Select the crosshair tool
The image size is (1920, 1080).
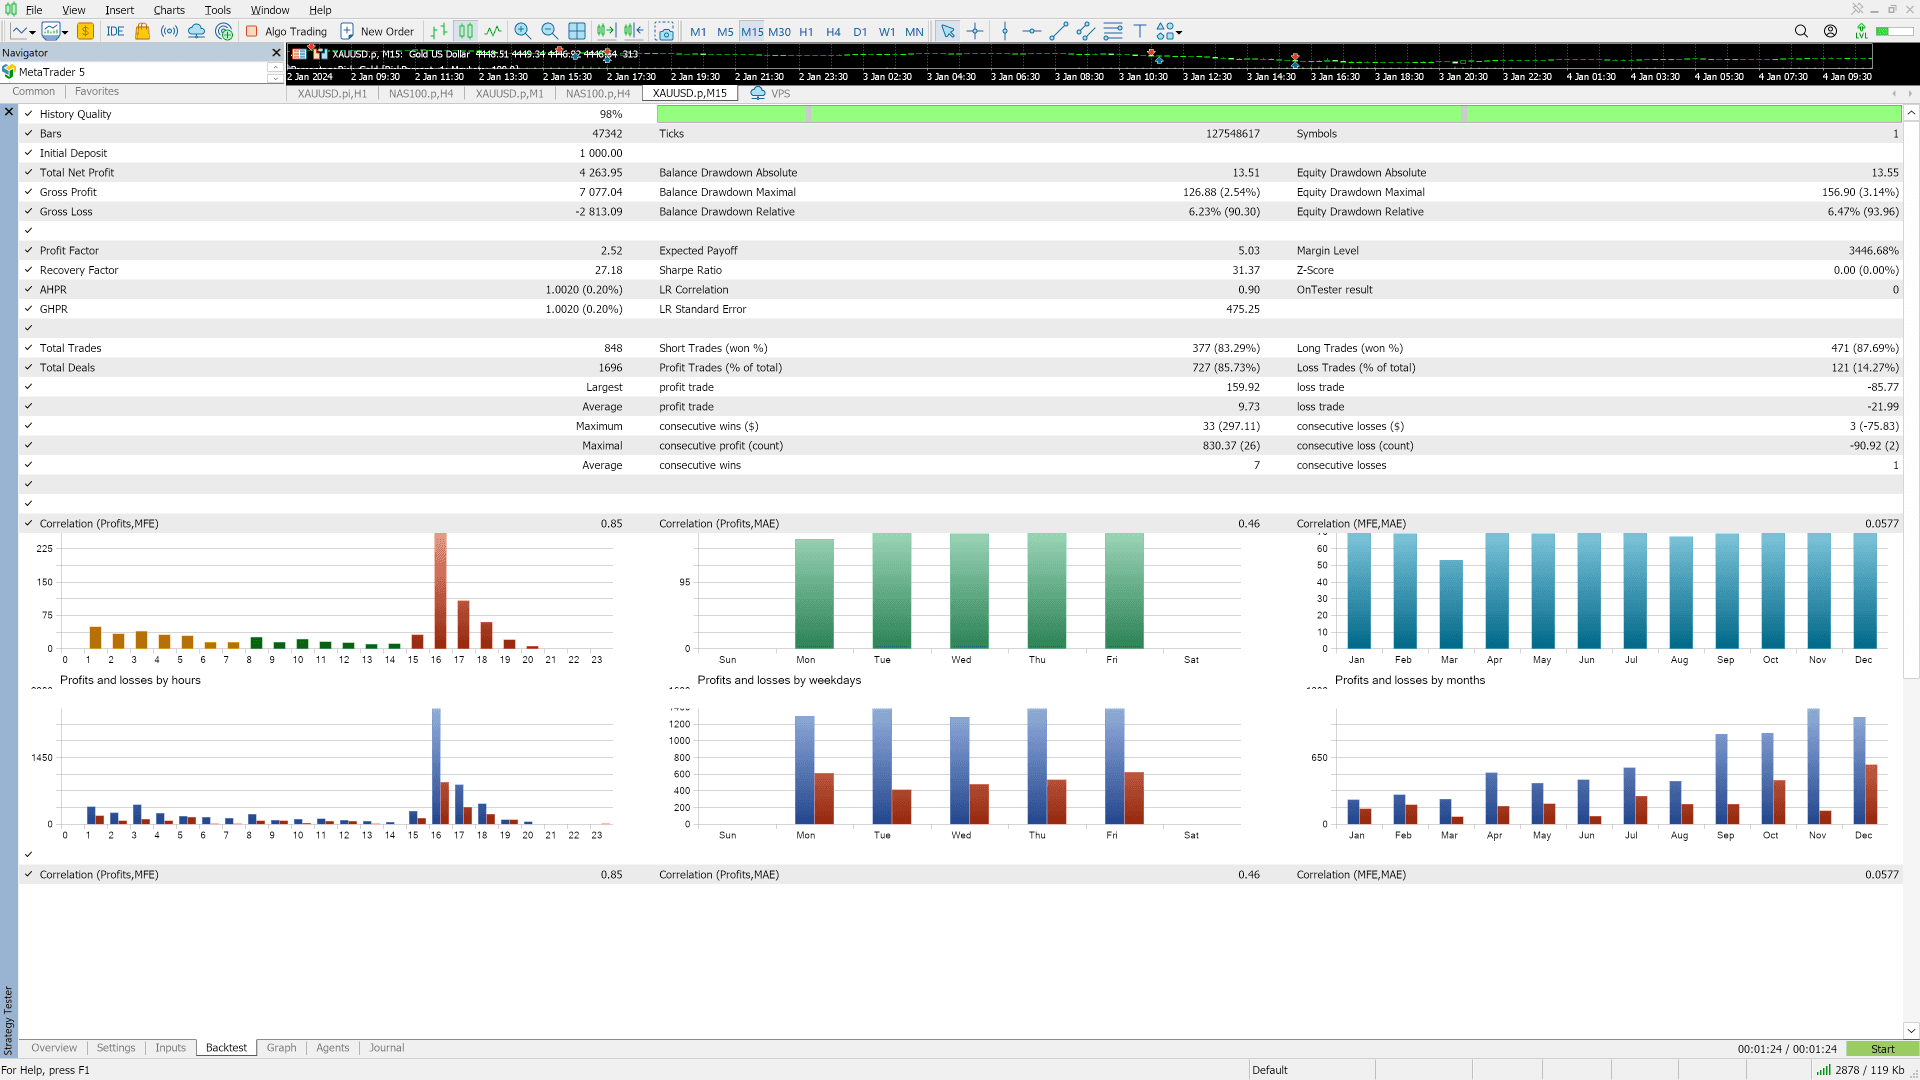click(975, 31)
